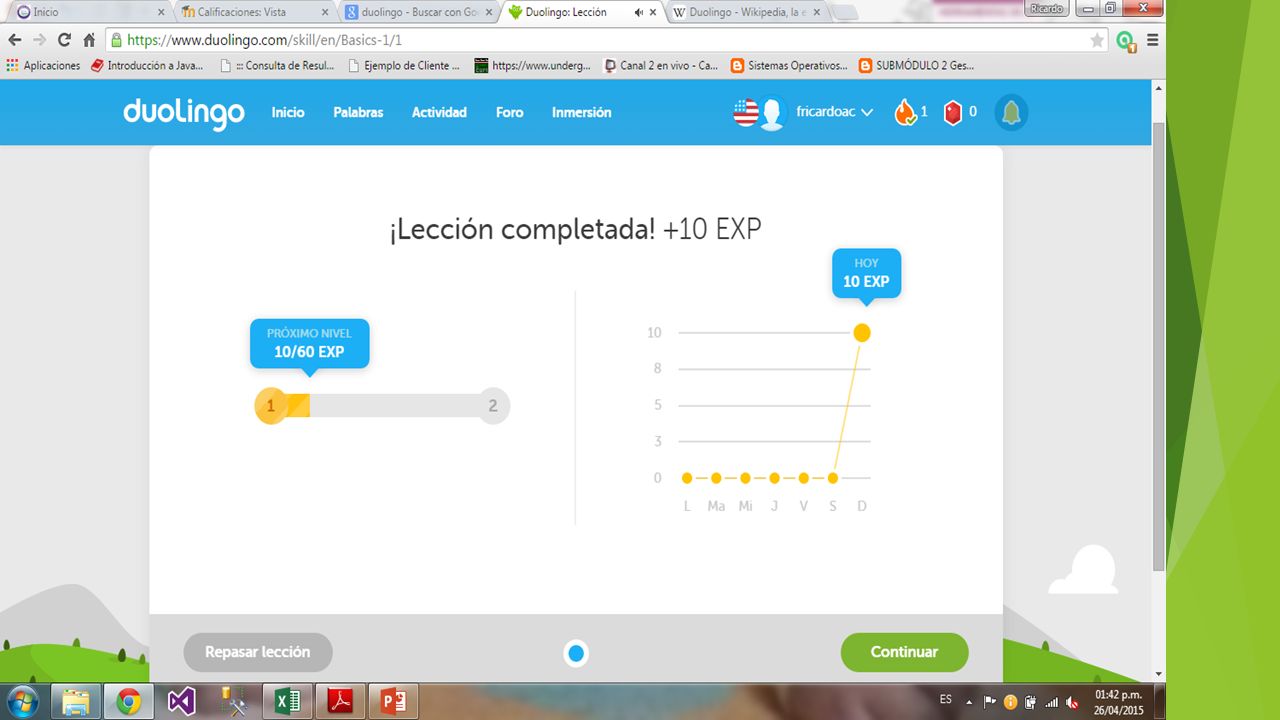
Task: Click the Repasar lección button
Action: click(x=258, y=652)
